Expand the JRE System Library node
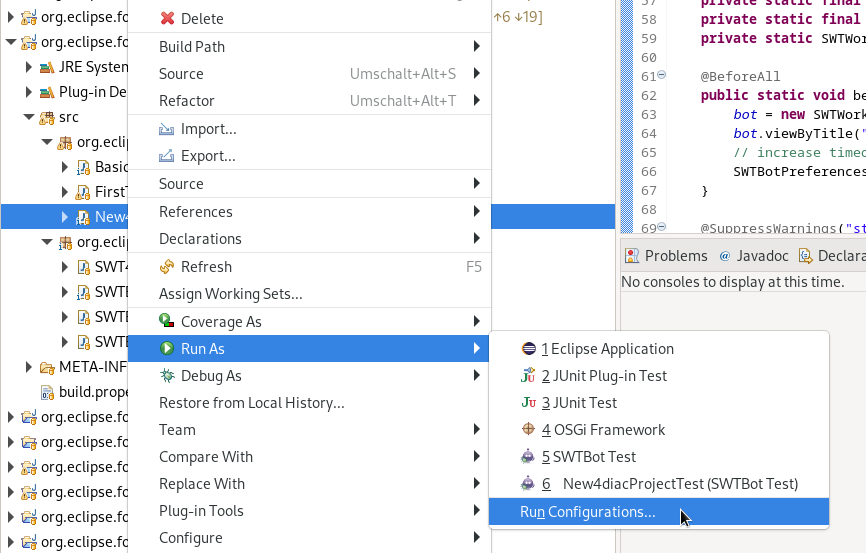Image resolution: width=866 pixels, height=553 pixels. point(29,67)
